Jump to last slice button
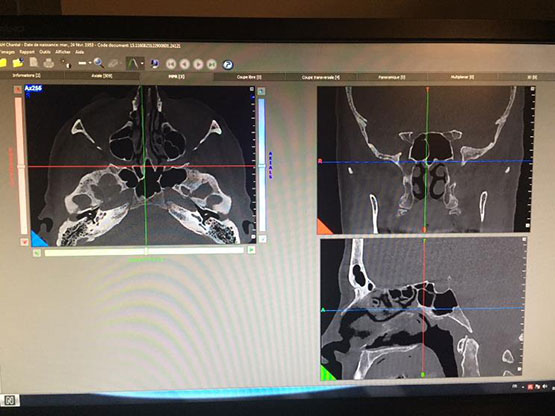555x416 pixels. [x=212, y=64]
